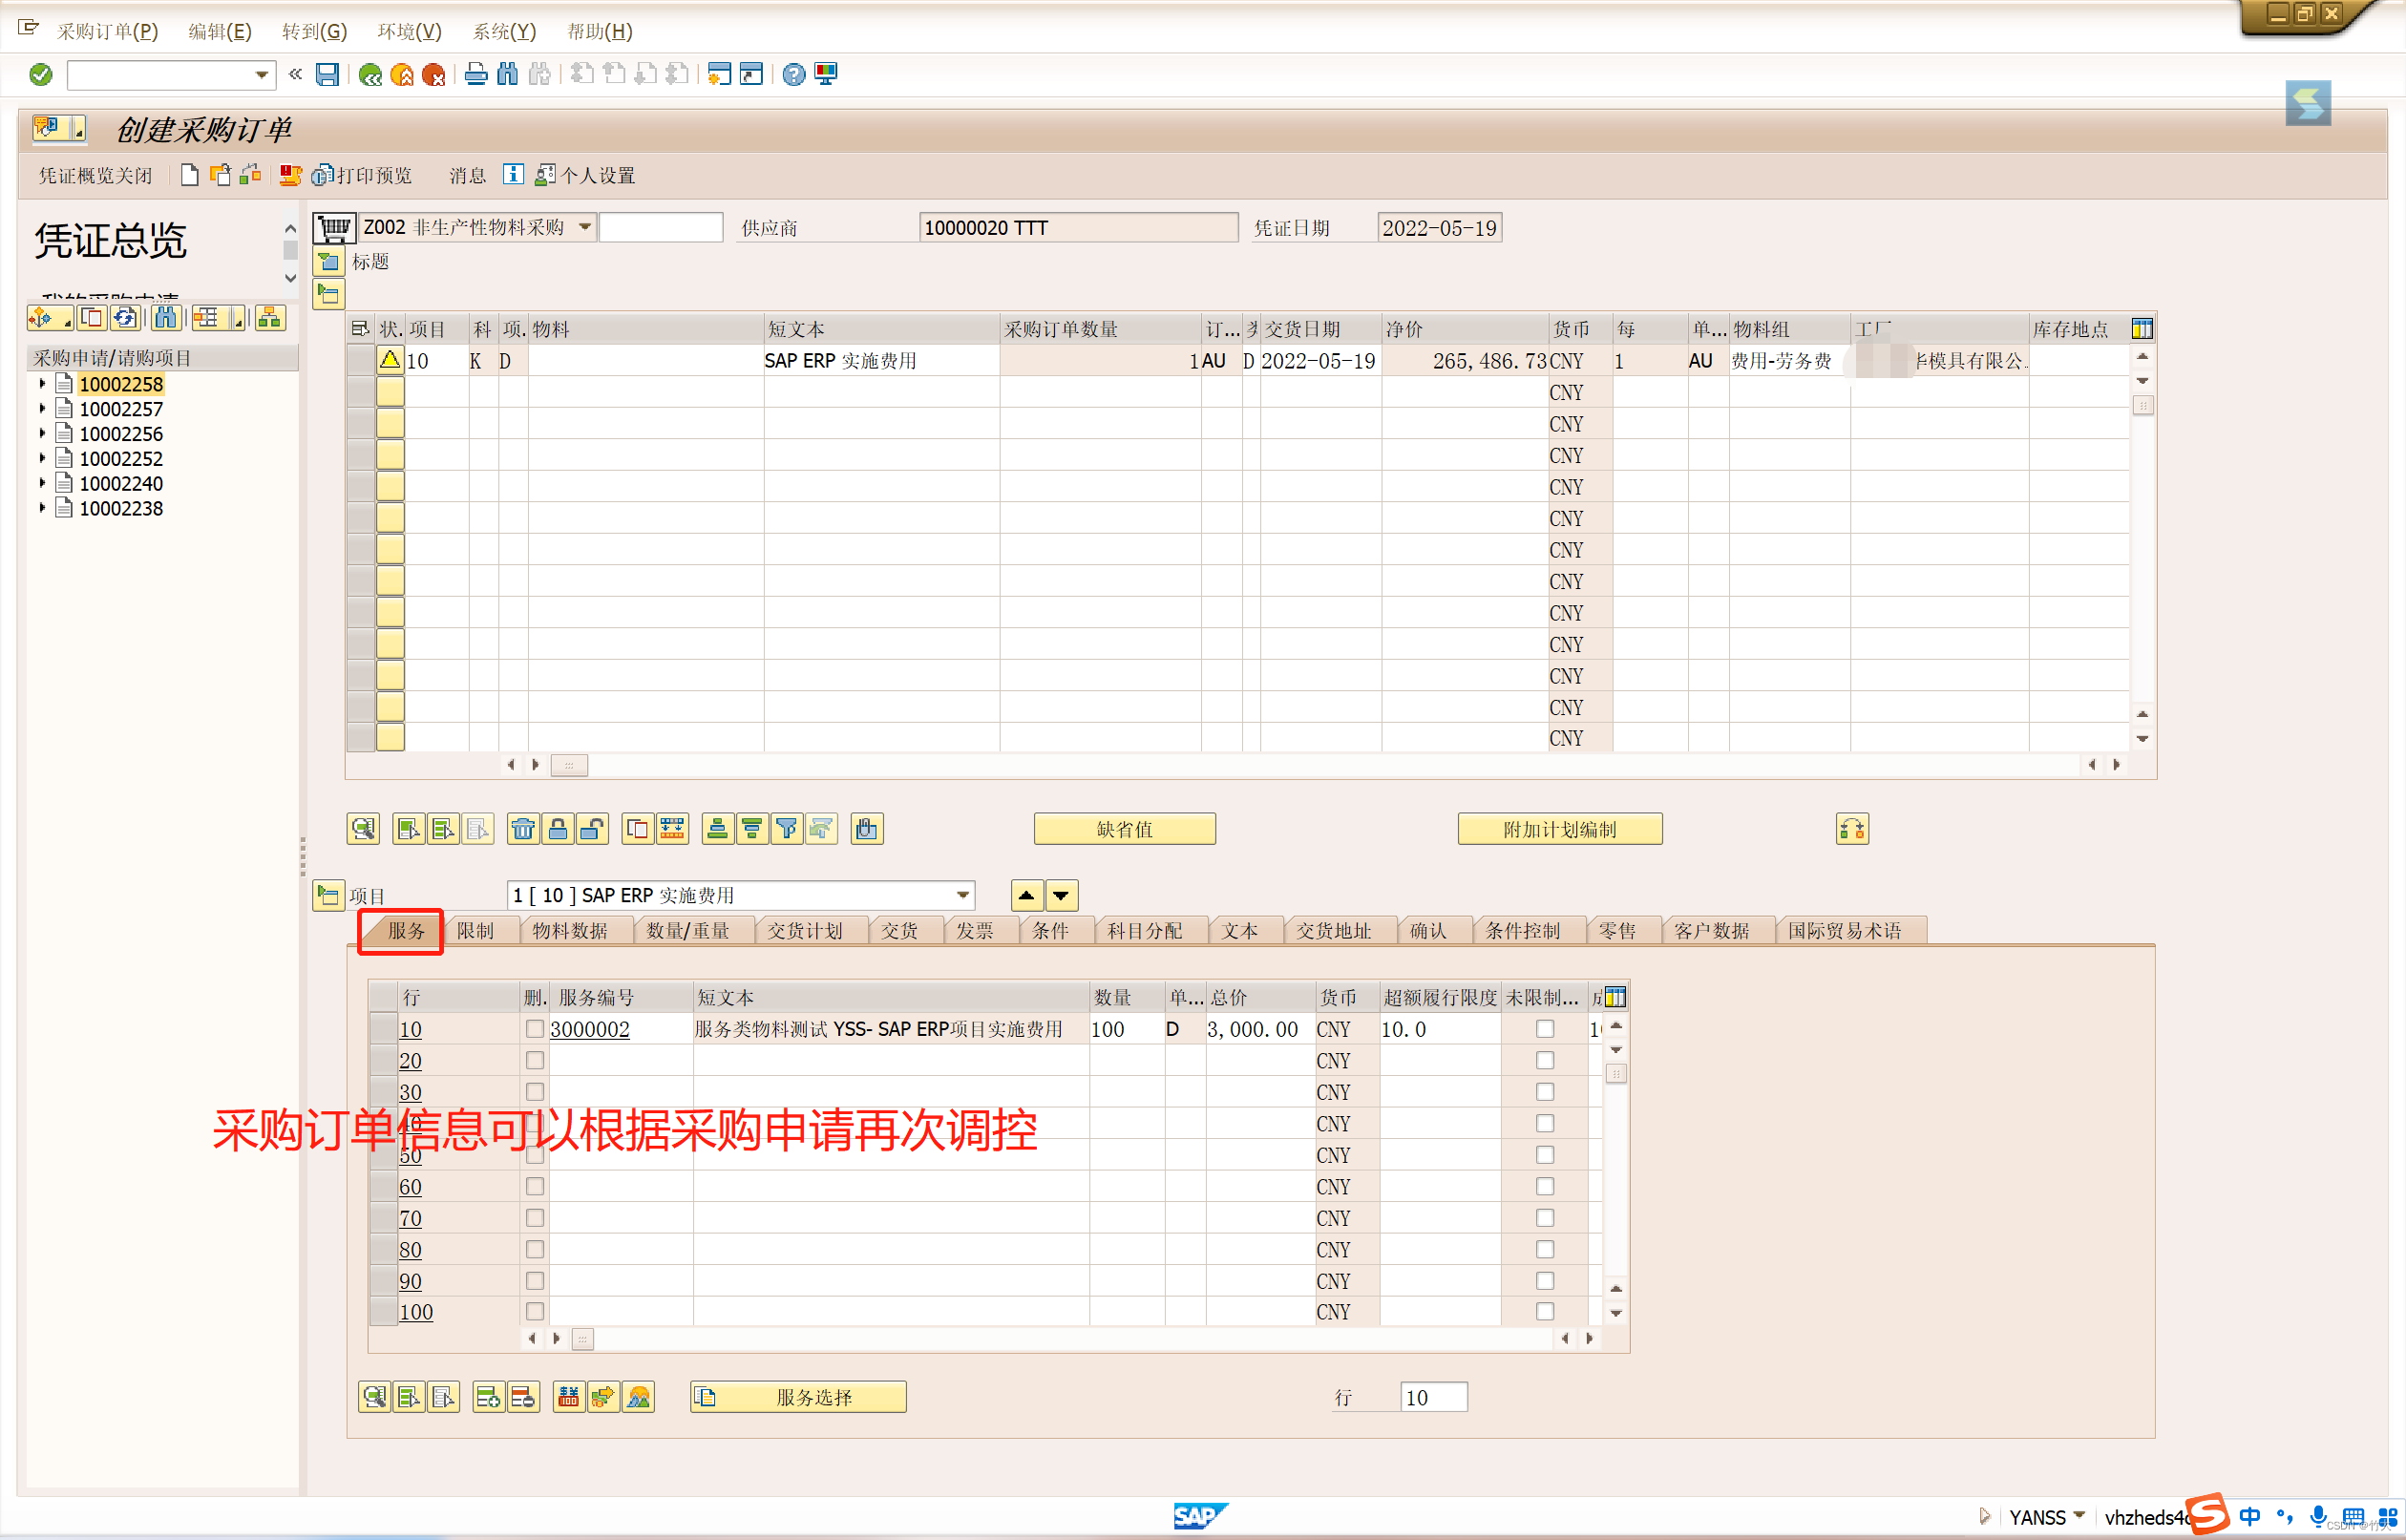Open the 采购订单 menu
The image size is (2406, 1540).
107,31
